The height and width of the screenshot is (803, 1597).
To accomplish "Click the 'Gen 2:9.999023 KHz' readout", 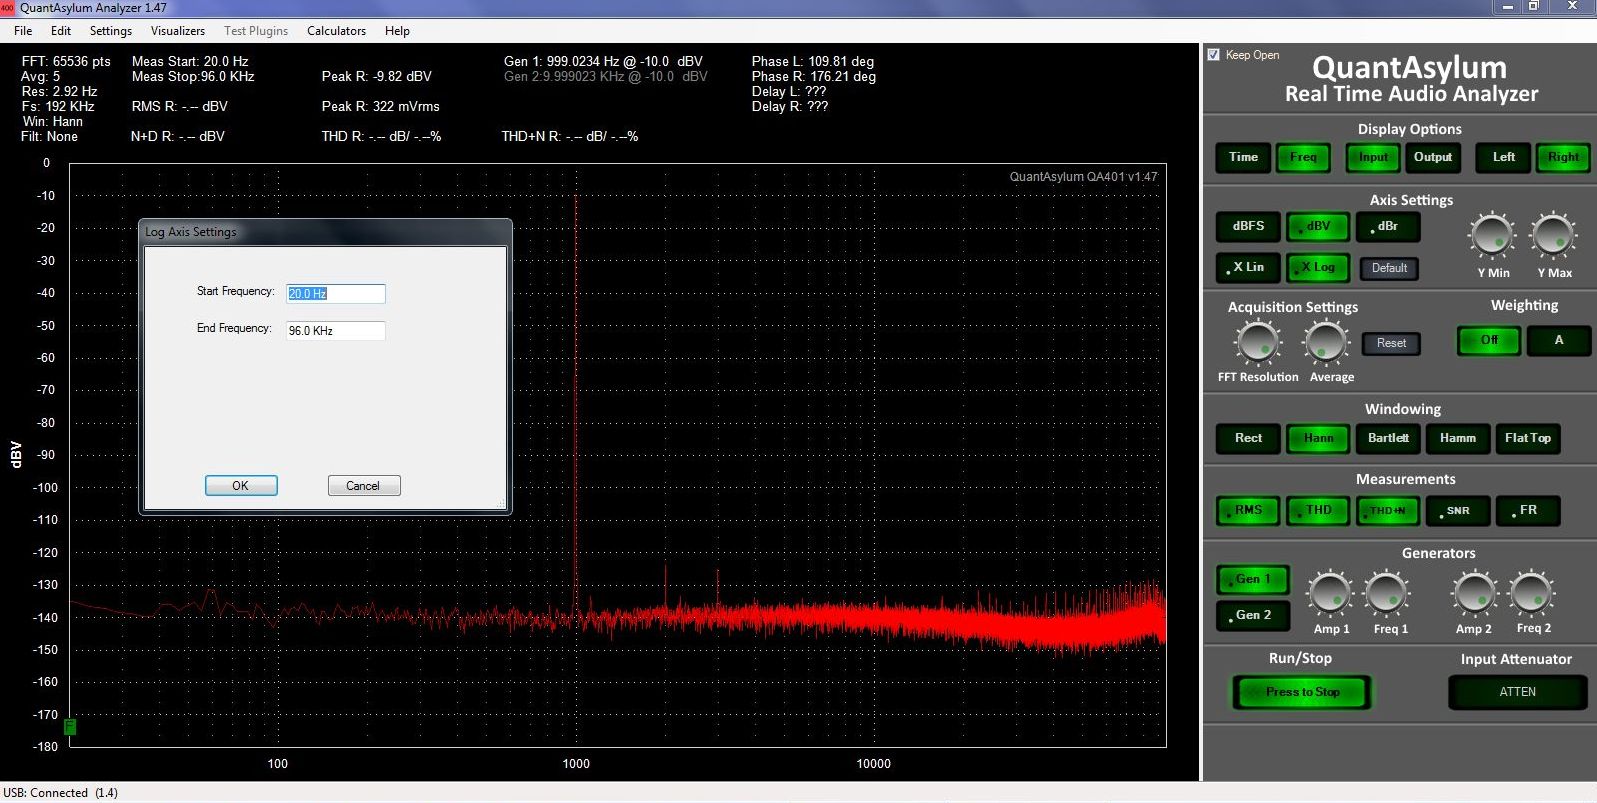I will coord(605,76).
